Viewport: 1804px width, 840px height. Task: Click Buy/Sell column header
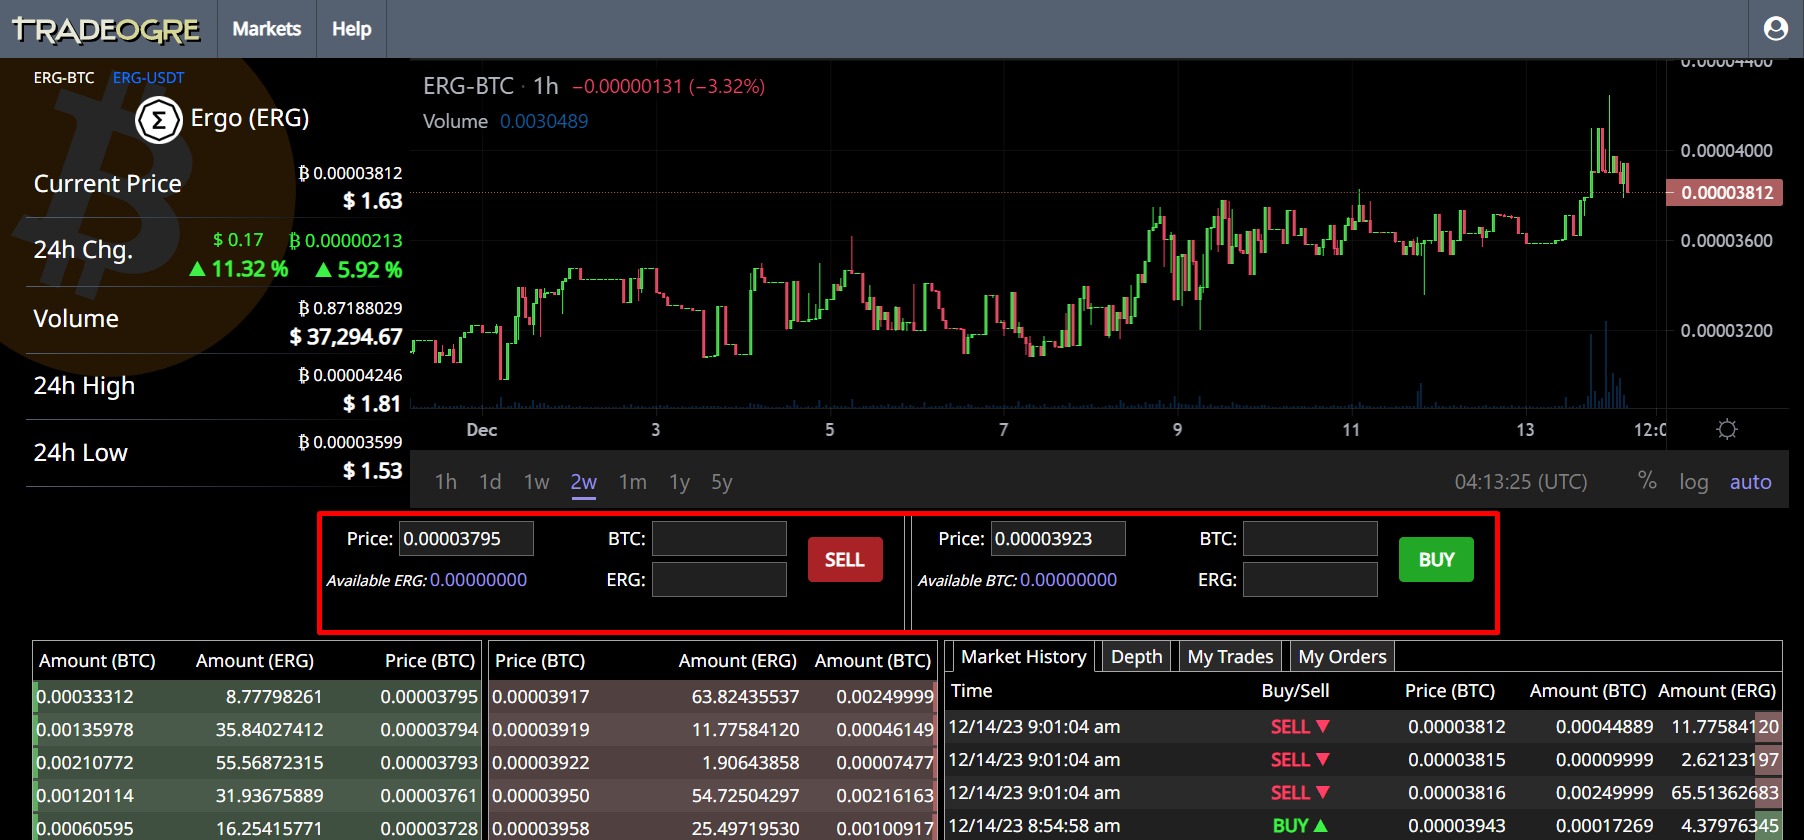(1295, 691)
